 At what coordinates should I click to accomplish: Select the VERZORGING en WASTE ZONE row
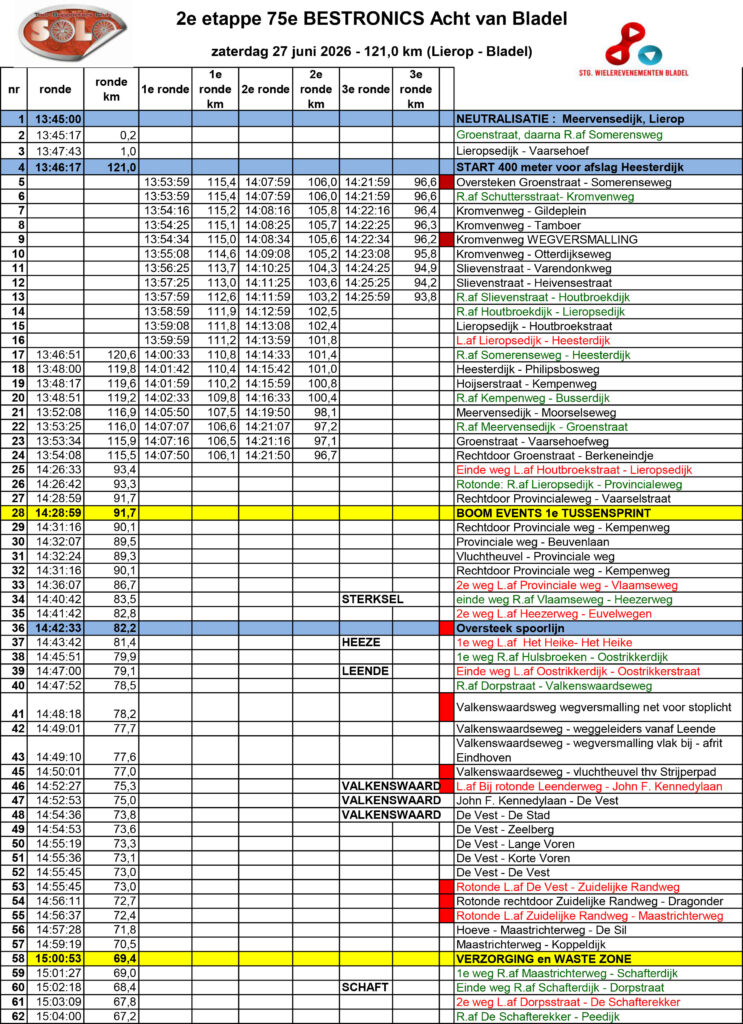tap(371, 959)
